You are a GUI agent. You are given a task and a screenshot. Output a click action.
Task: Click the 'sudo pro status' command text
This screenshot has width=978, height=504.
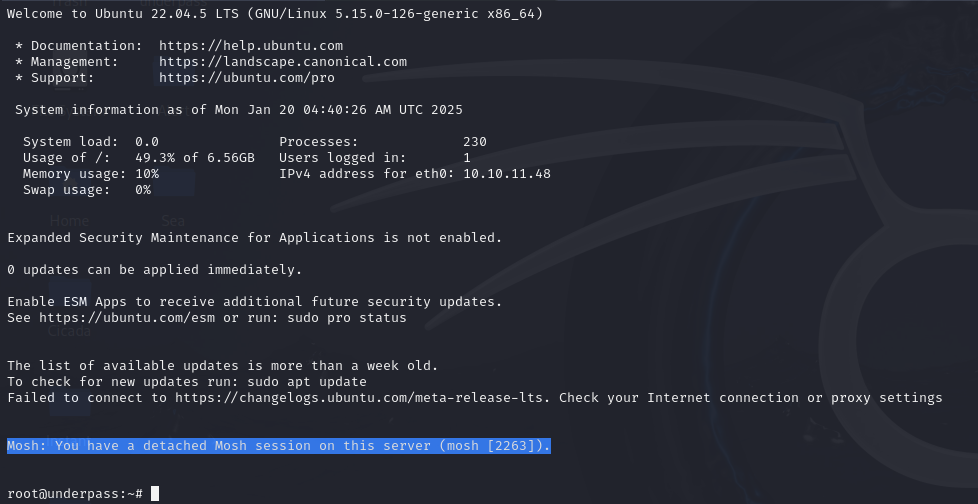pos(346,317)
